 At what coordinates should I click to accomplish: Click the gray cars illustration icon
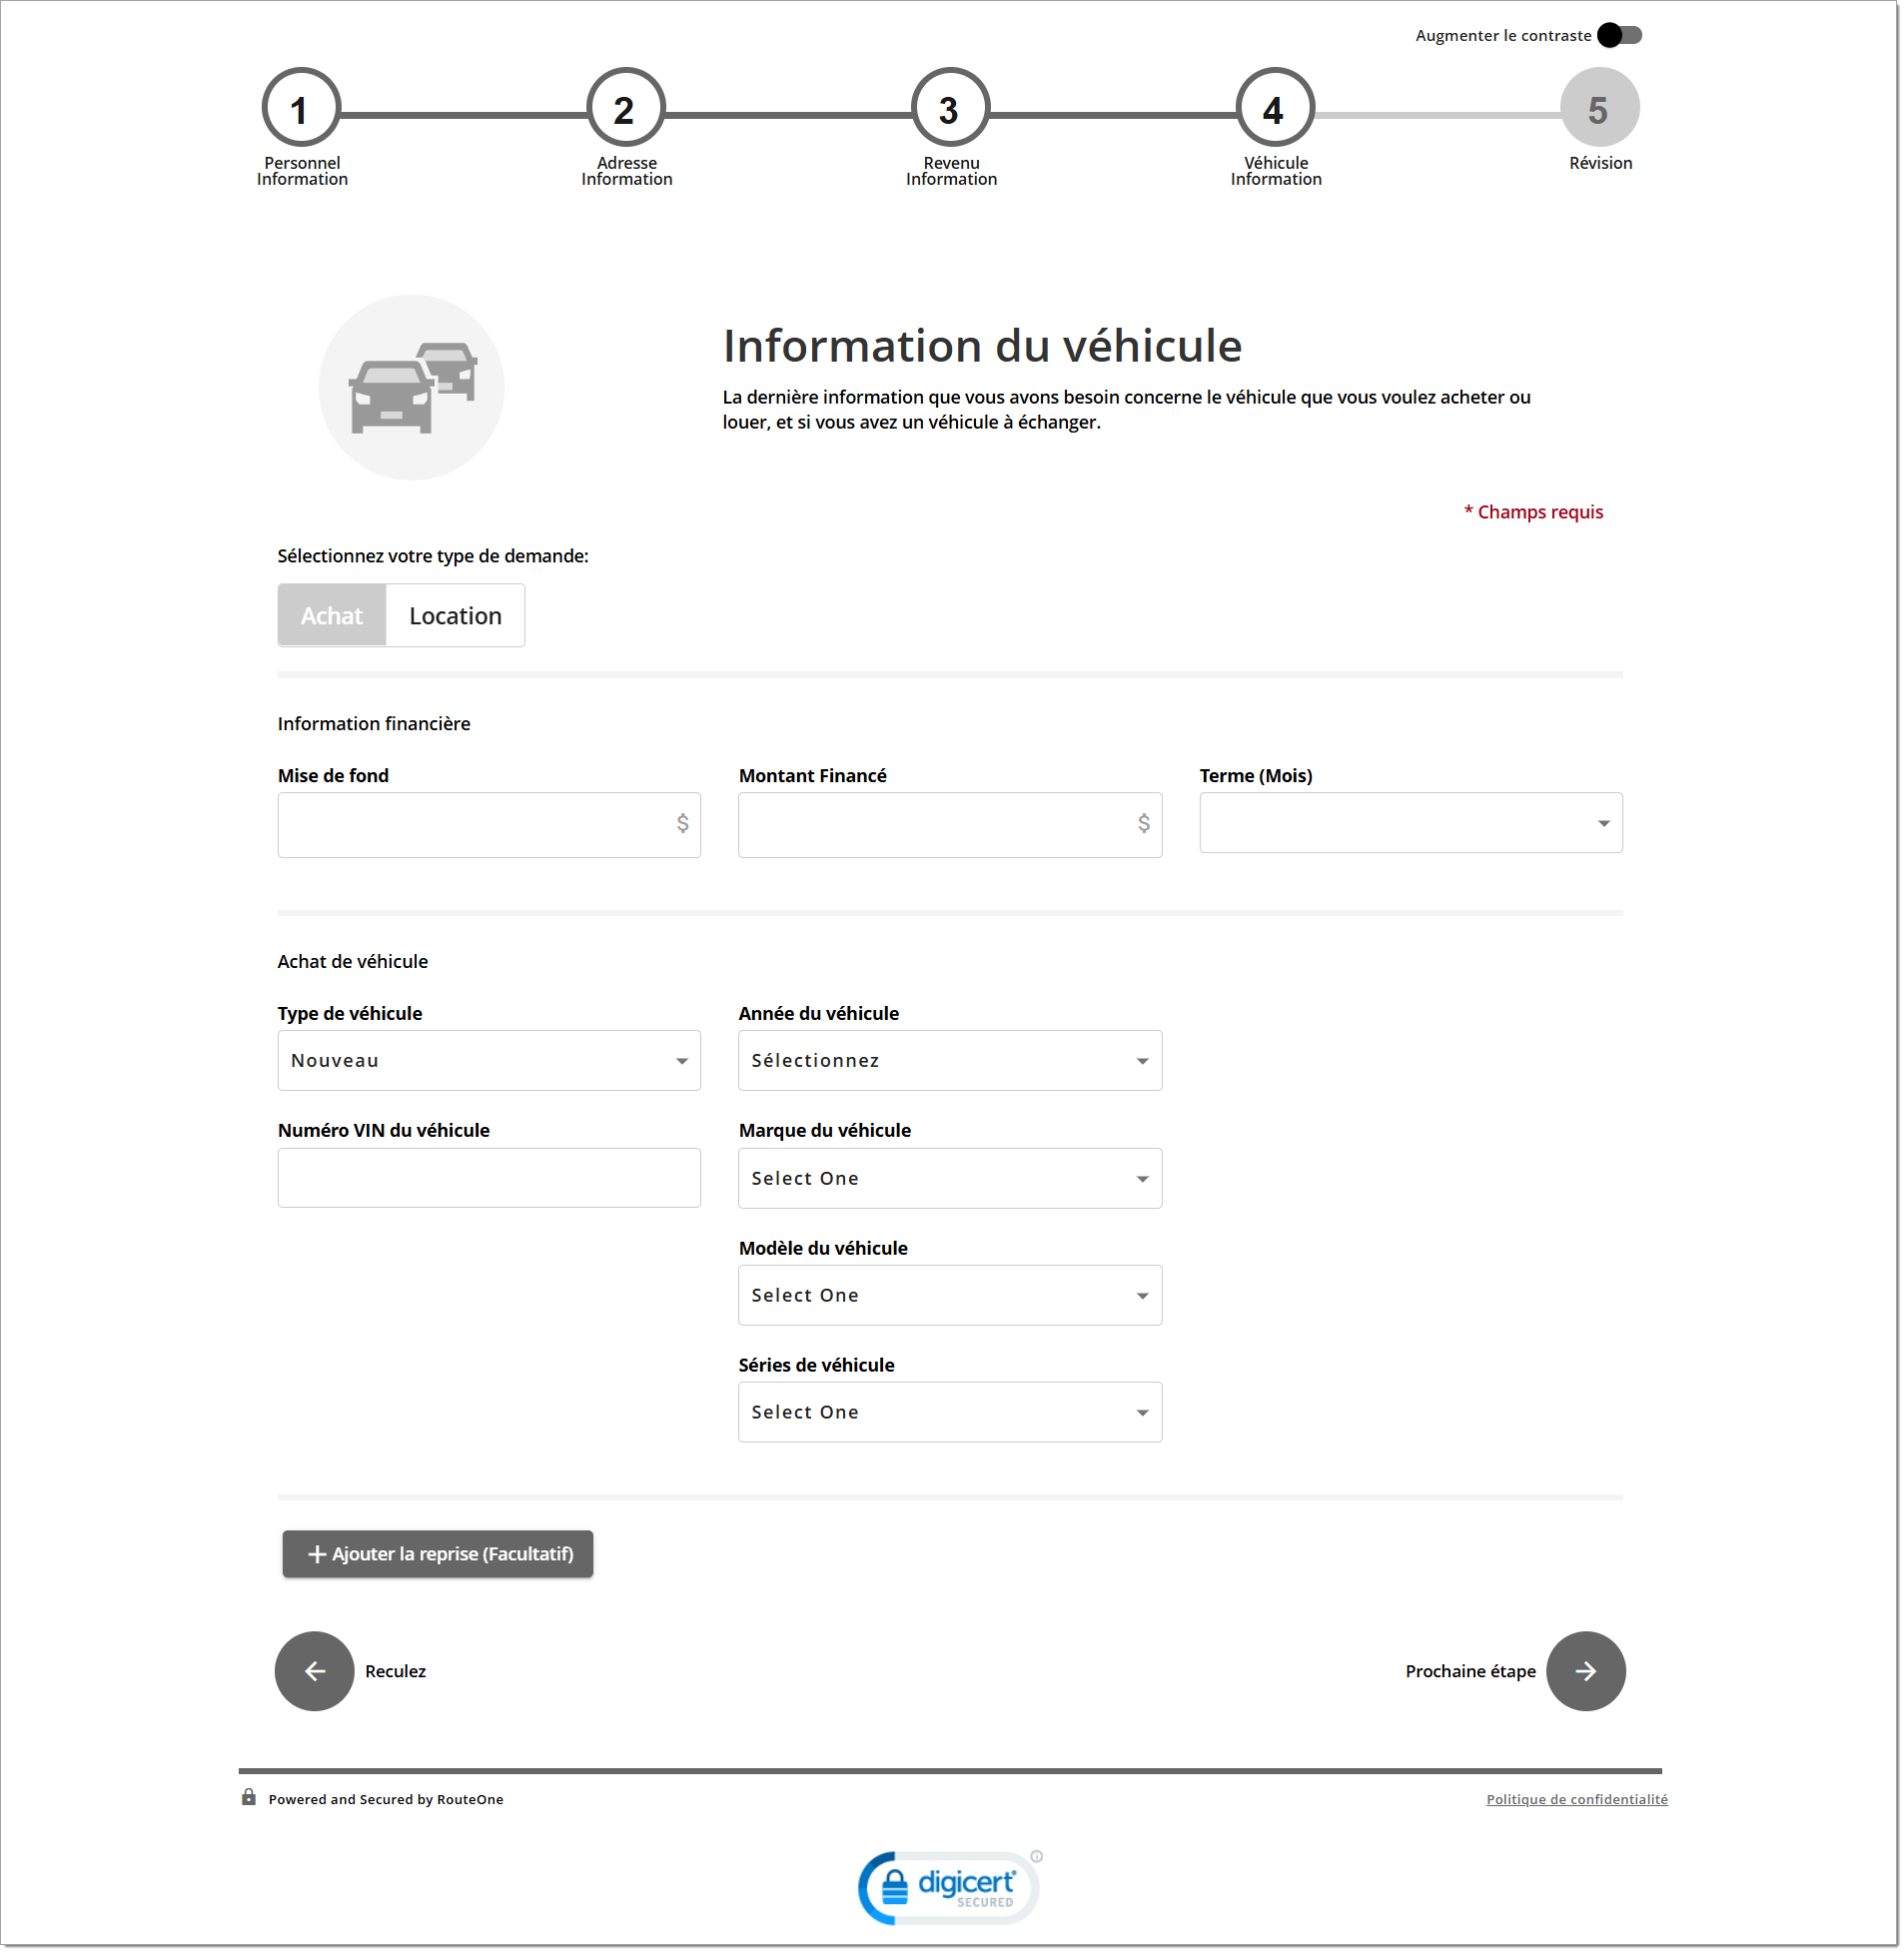pyautogui.click(x=411, y=388)
